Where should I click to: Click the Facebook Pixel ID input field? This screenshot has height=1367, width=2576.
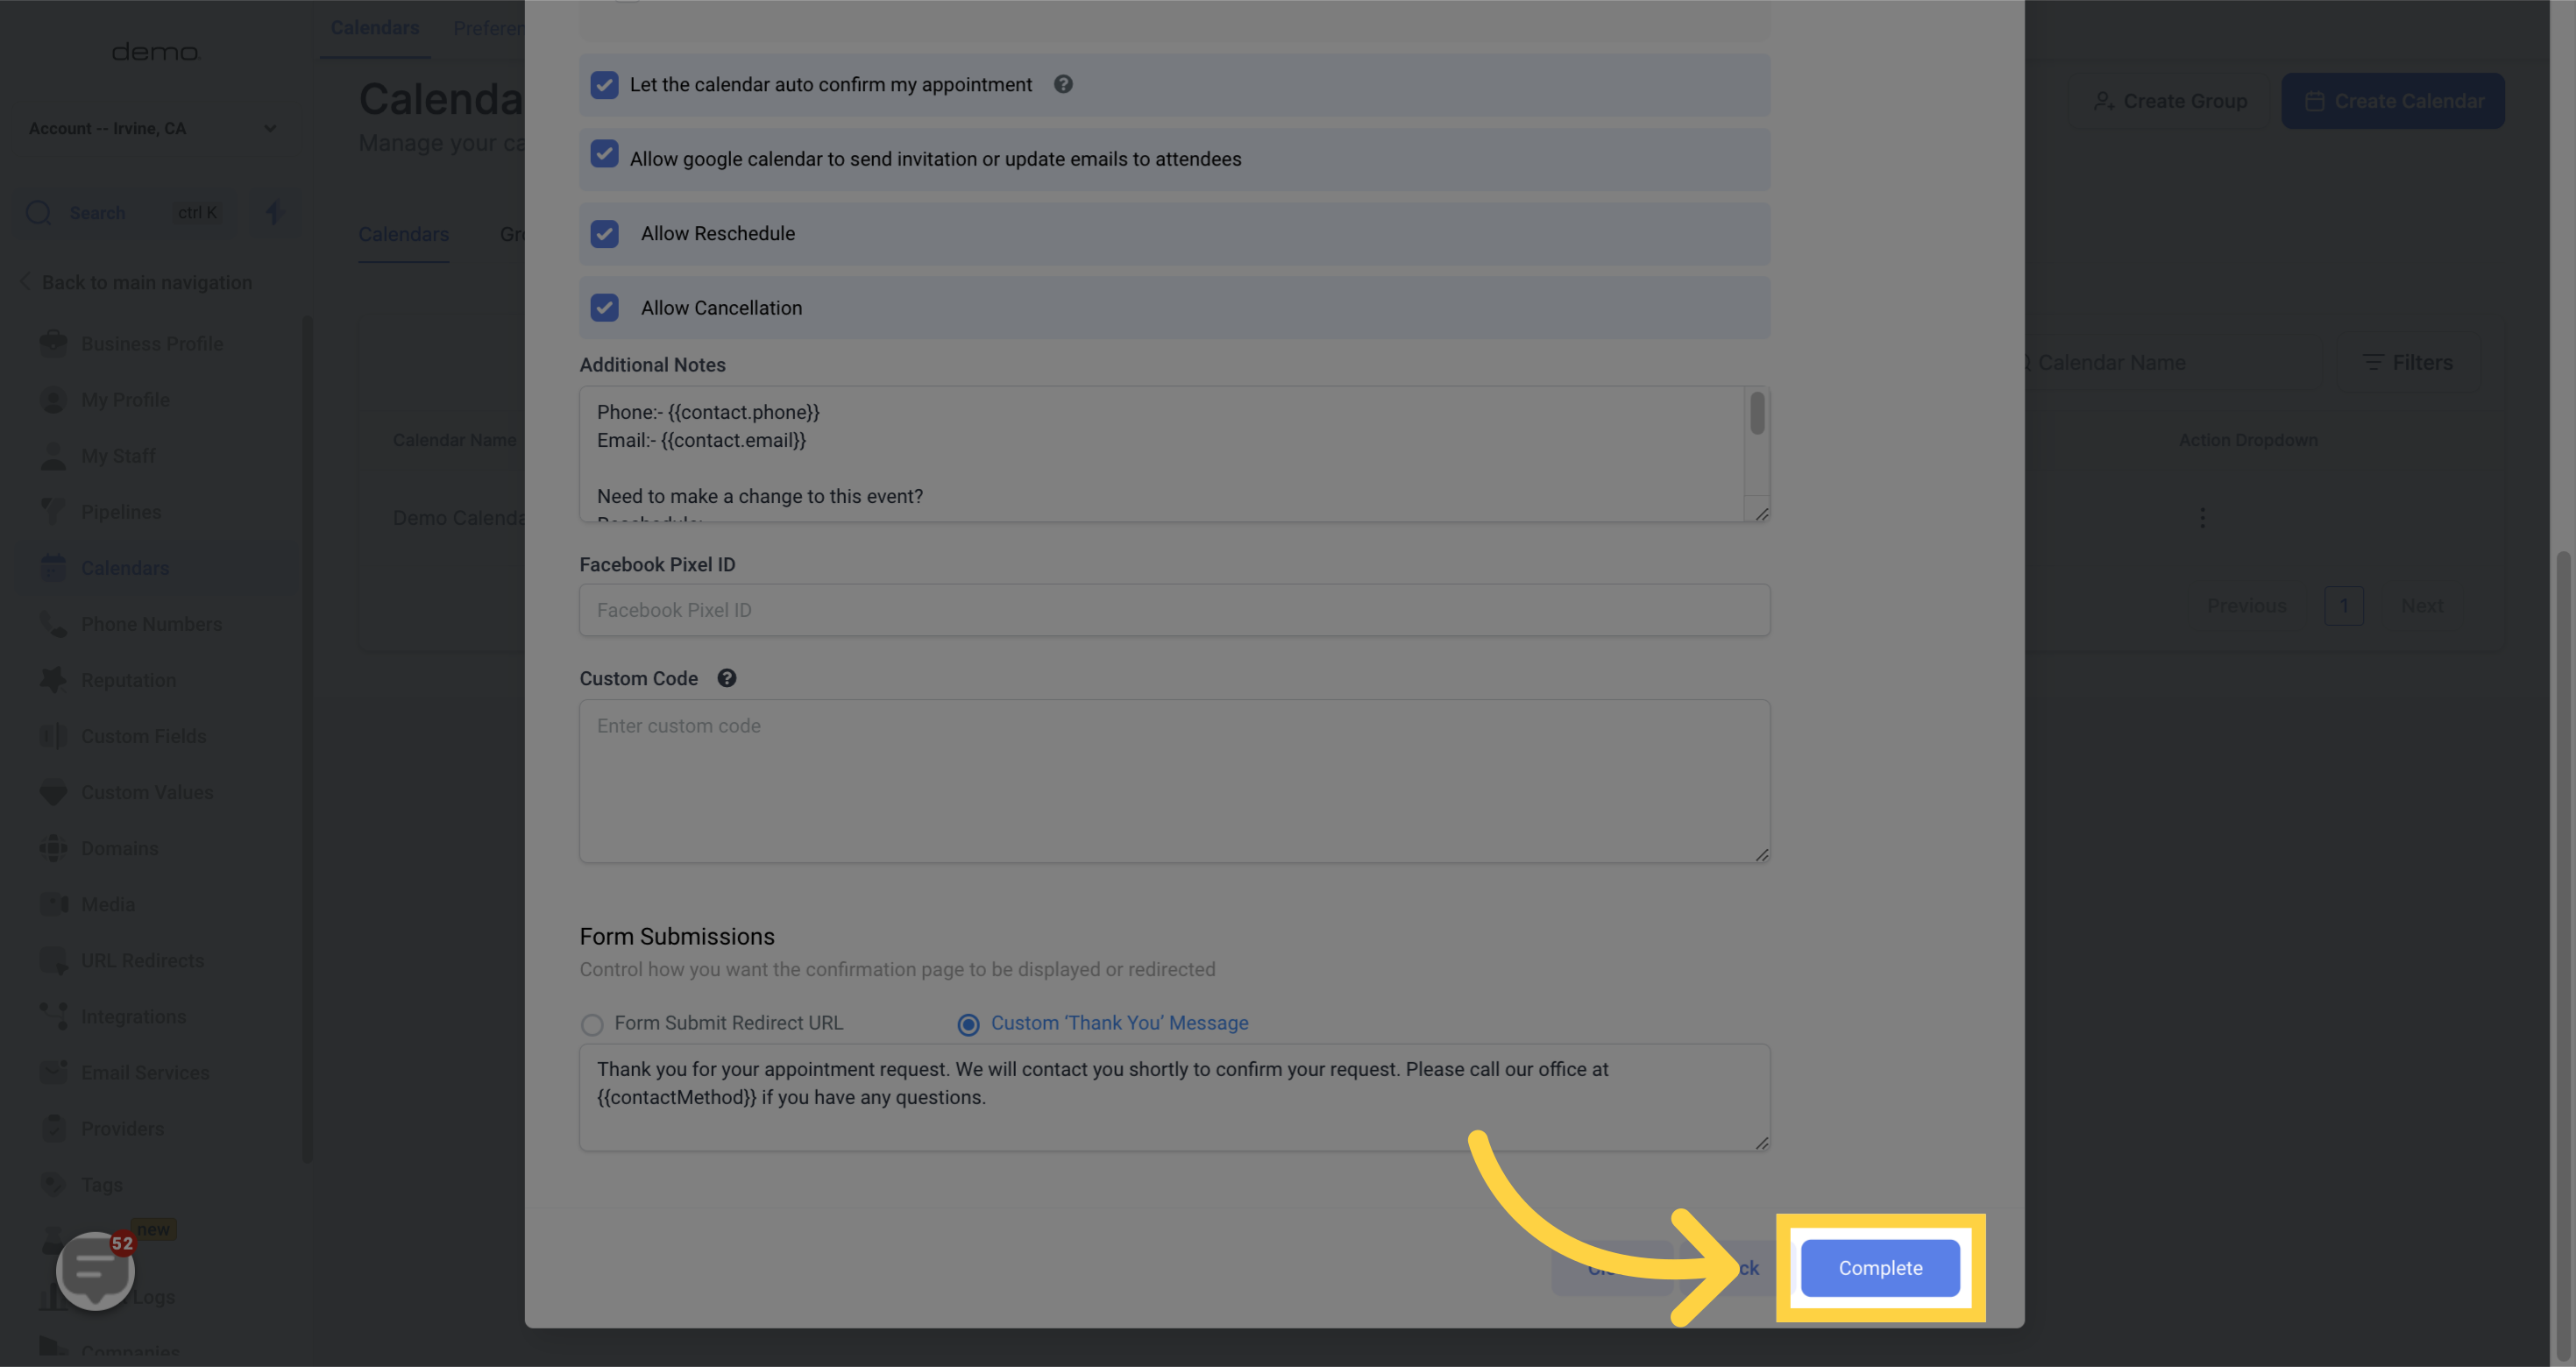[1175, 609]
